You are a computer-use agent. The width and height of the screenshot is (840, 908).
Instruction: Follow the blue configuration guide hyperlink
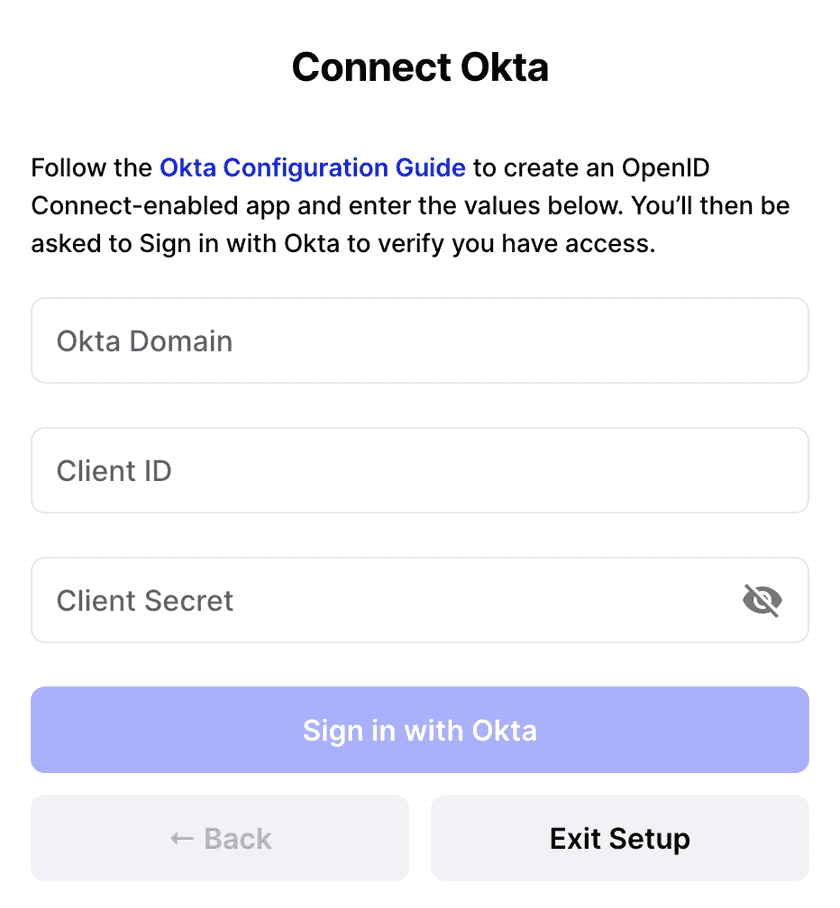312,167
